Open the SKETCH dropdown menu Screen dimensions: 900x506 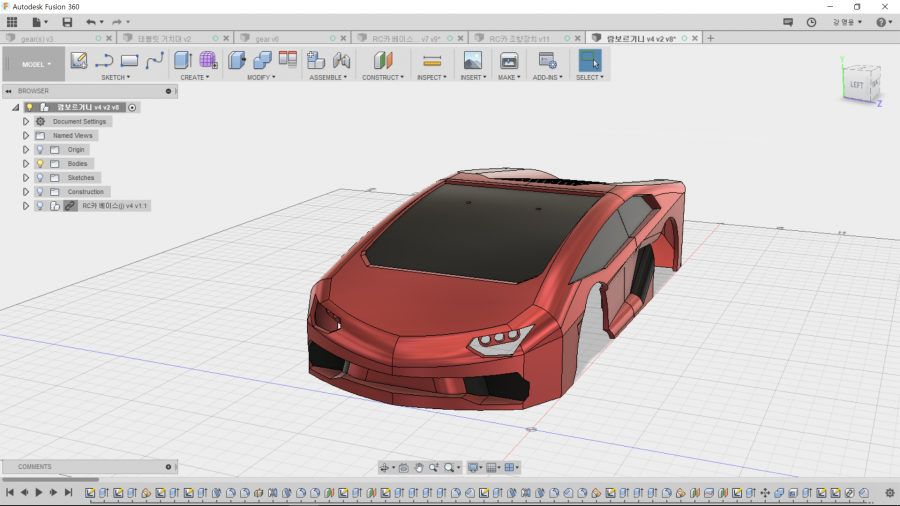(115, 77)
